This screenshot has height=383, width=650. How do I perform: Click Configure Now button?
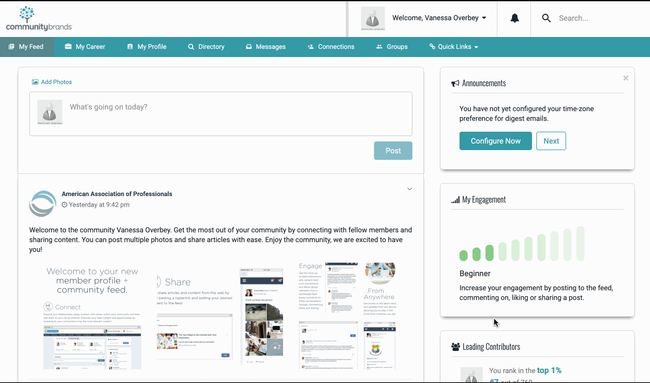point(495,141)
